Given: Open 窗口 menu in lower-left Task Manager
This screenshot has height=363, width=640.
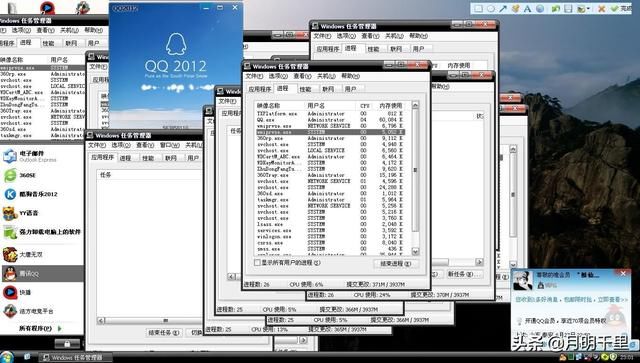Looking at the screenshot, I should coord(170,145).
